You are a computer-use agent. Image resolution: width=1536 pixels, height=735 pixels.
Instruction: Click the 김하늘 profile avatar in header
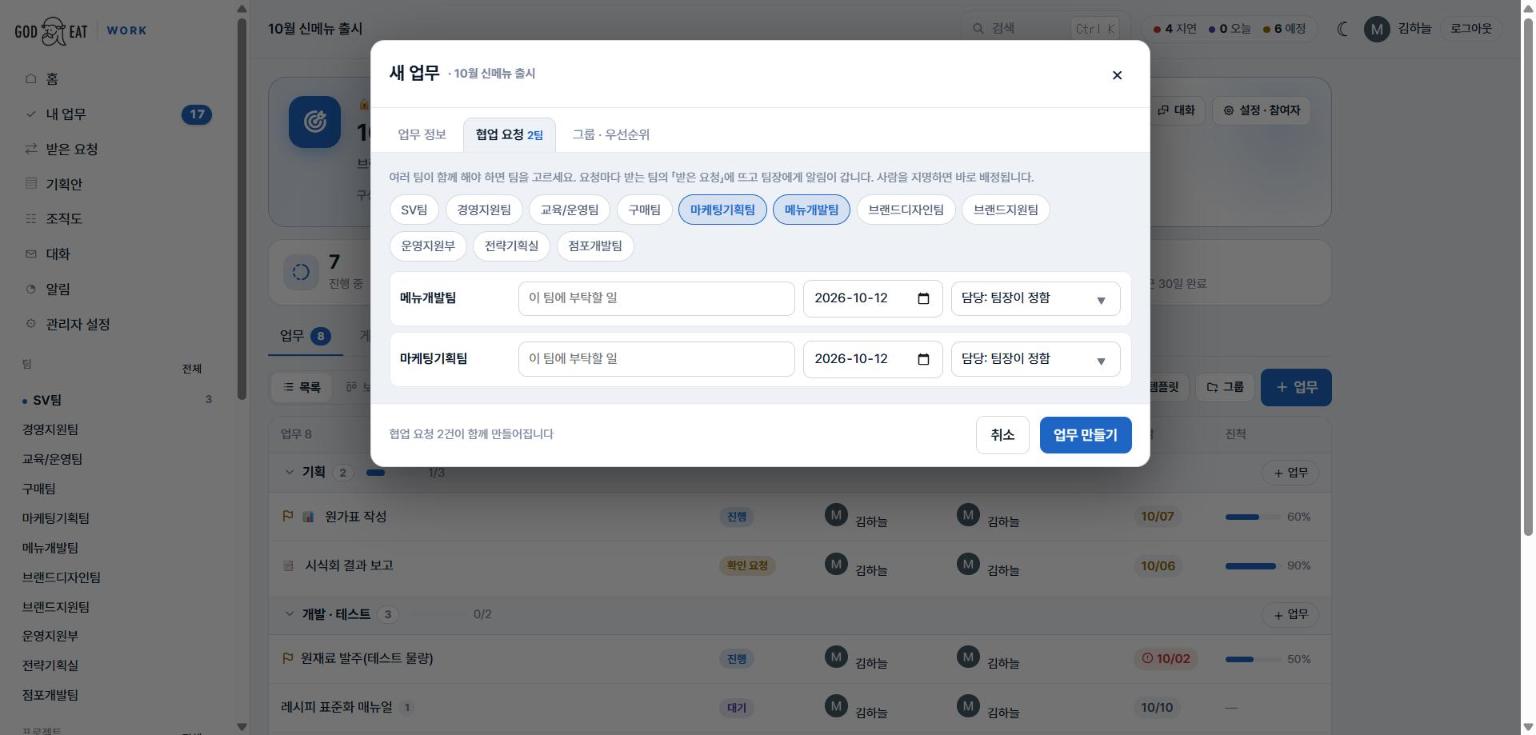point(1377,29)
